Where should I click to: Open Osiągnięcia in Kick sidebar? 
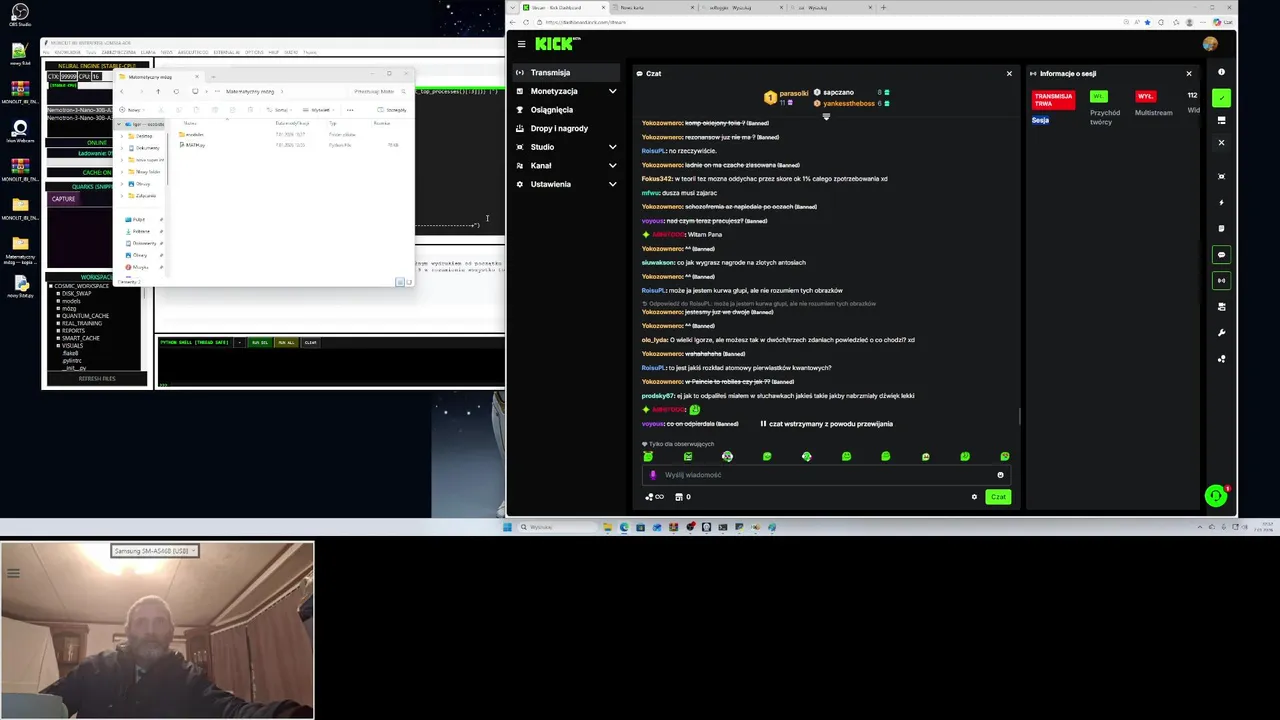tap(552, 110)
